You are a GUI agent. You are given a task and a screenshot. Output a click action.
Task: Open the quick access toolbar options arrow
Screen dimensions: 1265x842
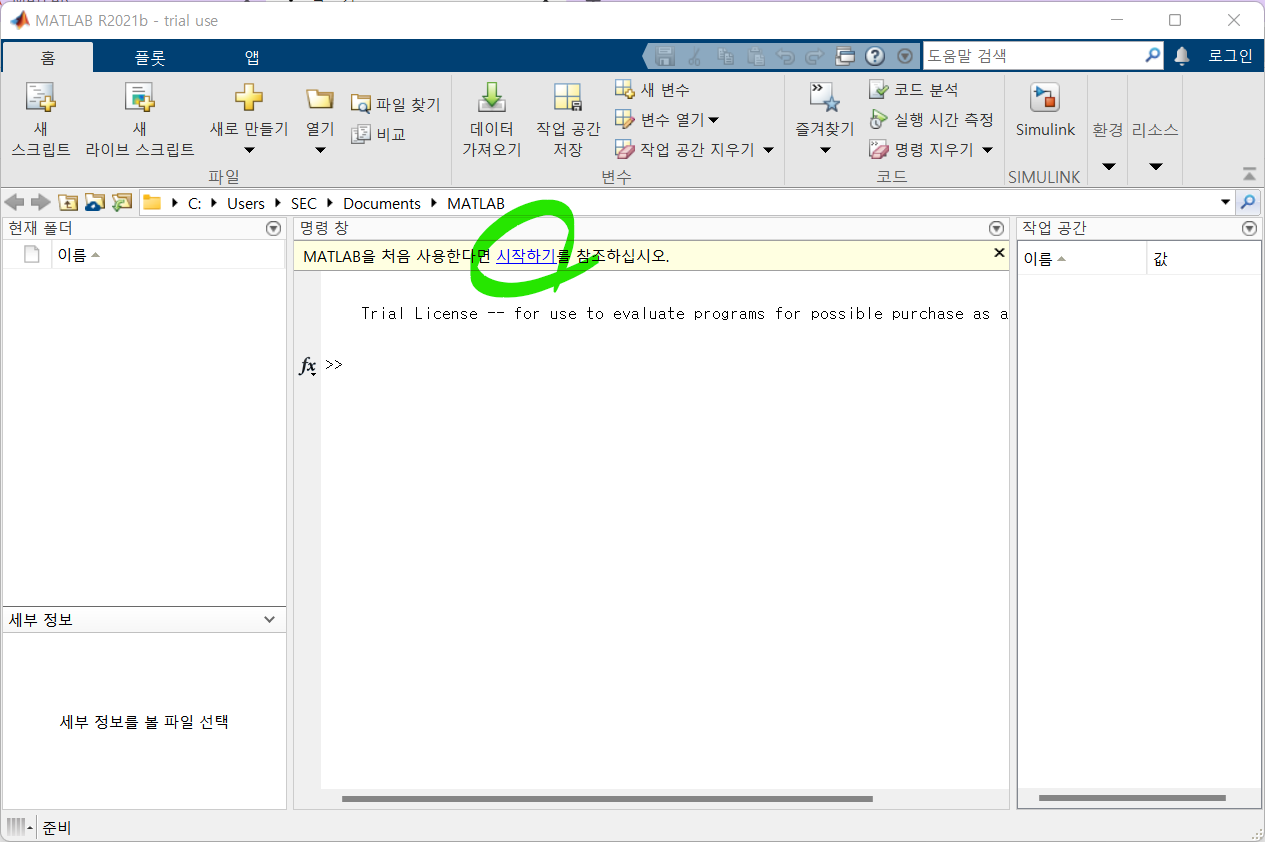[x=905, y=56]
